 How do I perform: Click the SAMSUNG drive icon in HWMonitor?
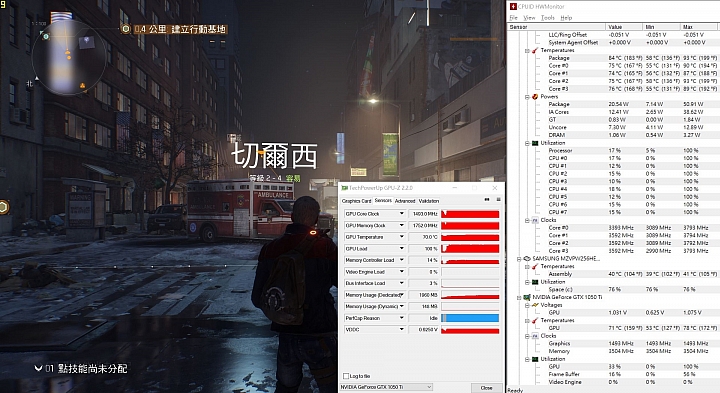pyautogui.click(x=527, y=258)
